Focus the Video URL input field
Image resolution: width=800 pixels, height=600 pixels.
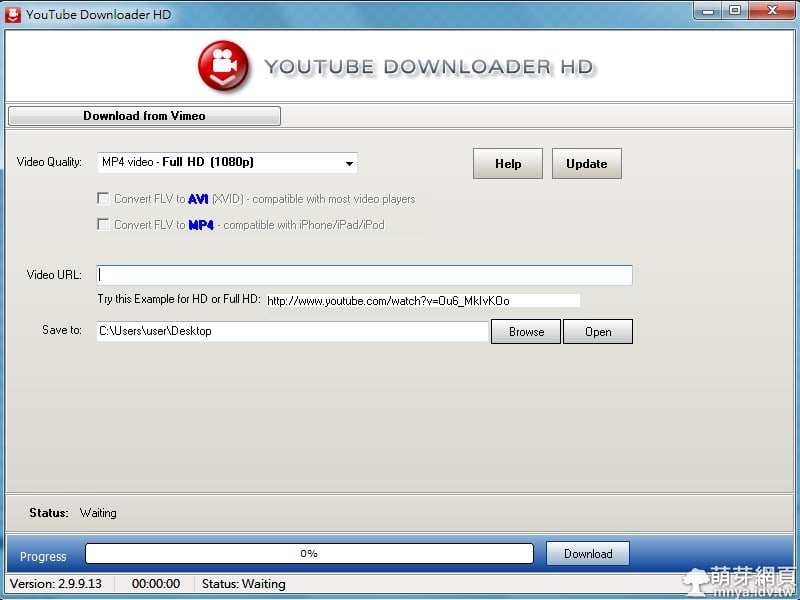(x=364, y=275)
